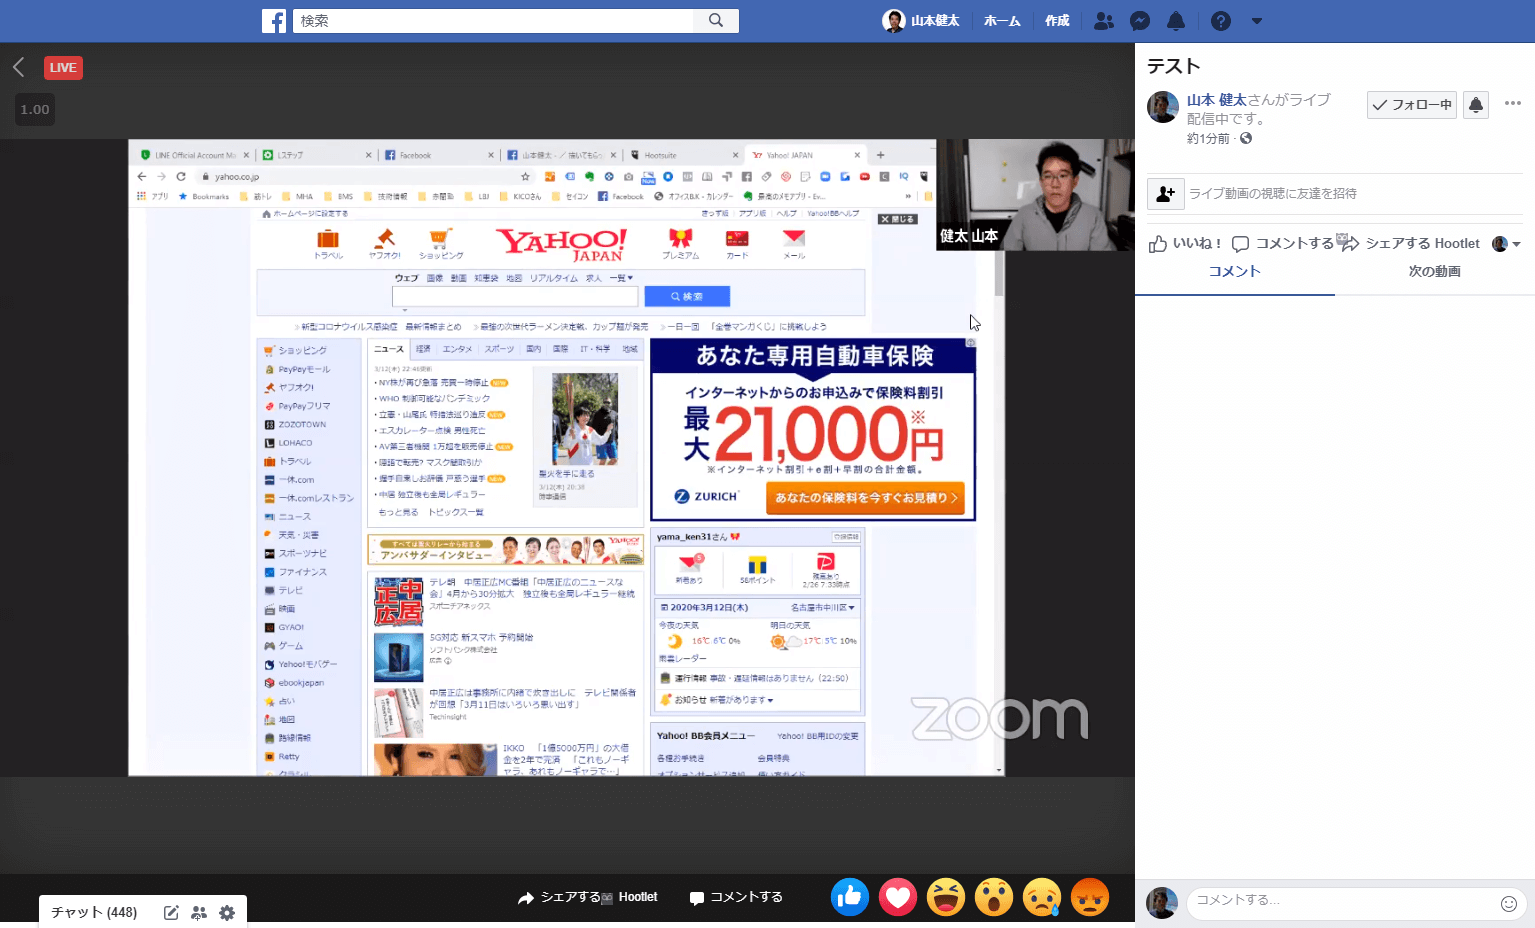
Task: Click コメントする in sidebar action row
Action: [1283, 244]
